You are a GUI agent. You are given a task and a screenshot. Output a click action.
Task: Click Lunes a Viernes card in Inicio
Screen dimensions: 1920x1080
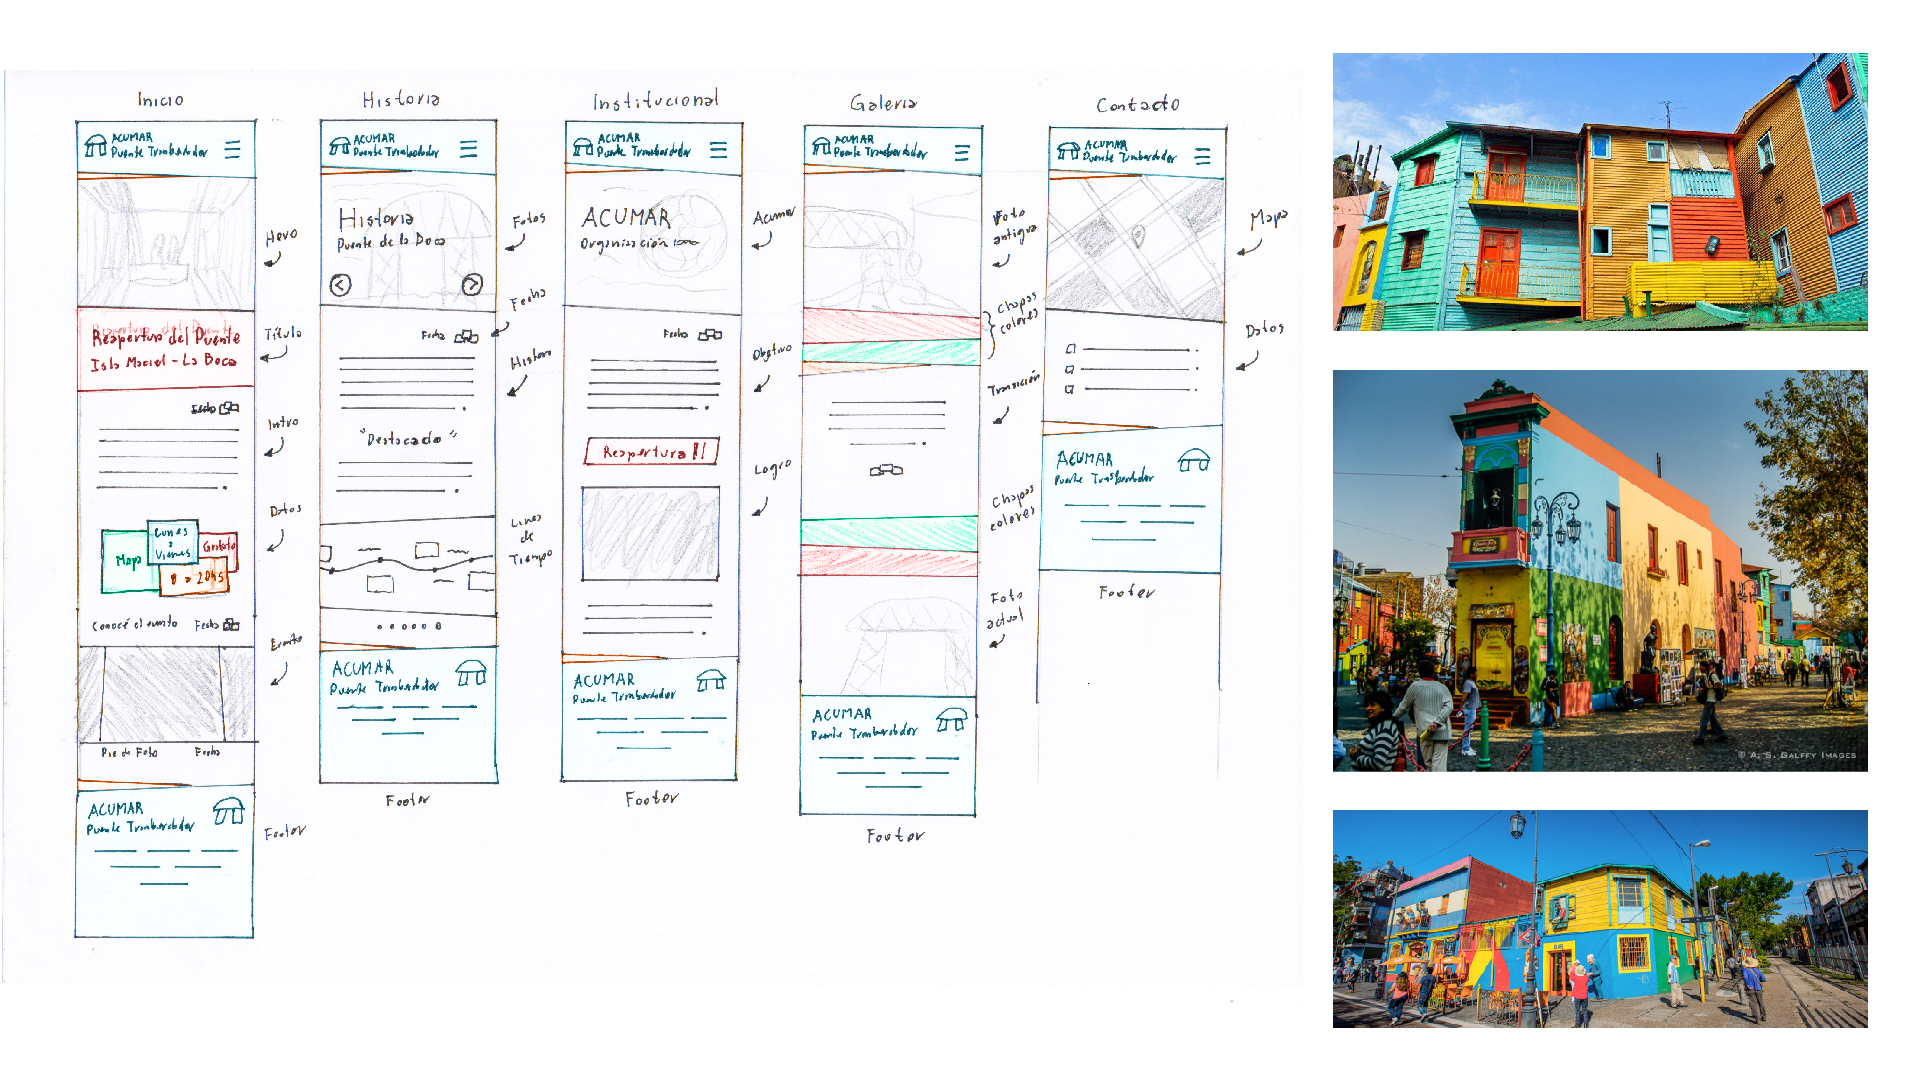click(172, 543)
